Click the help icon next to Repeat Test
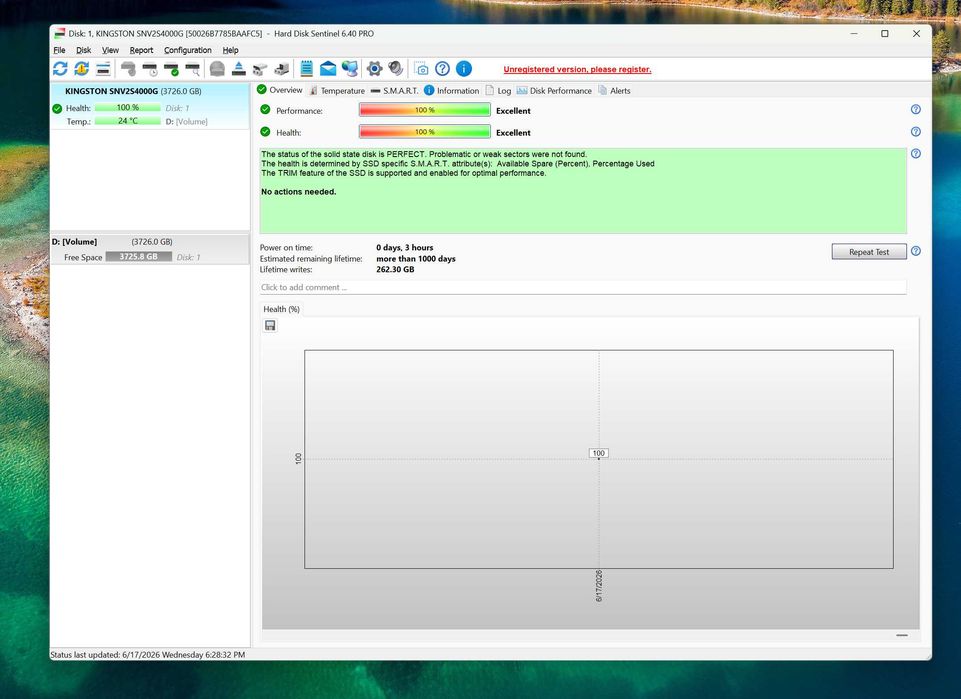The width and height of the screenshot is (961, 699). tap(916, 251)
